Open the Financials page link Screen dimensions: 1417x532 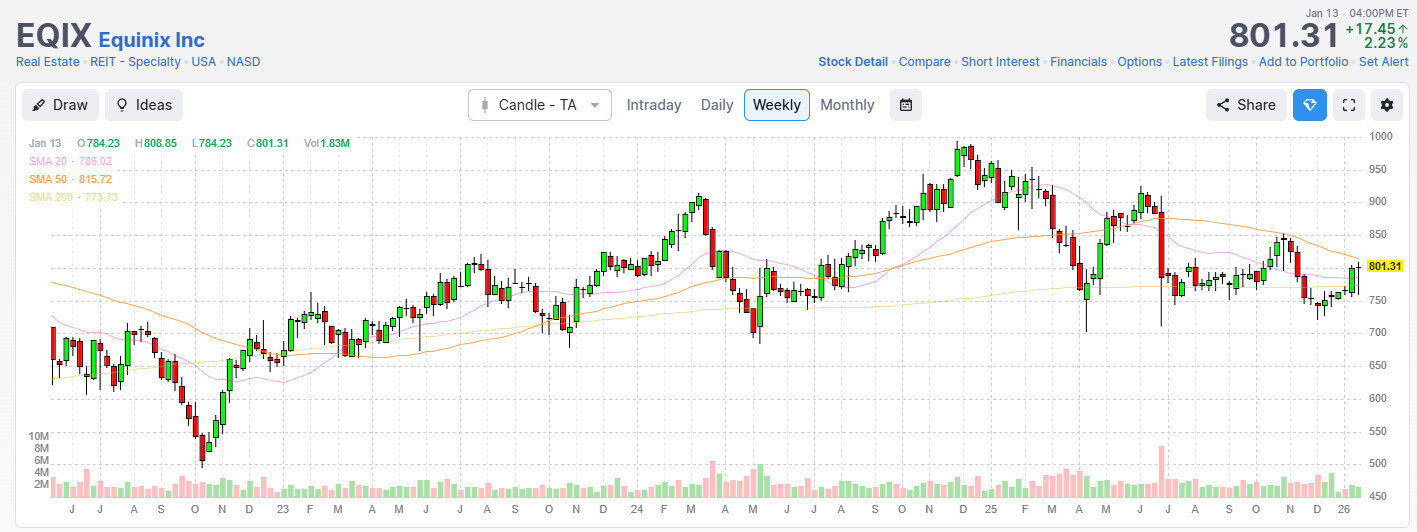tap(1078, 62)
